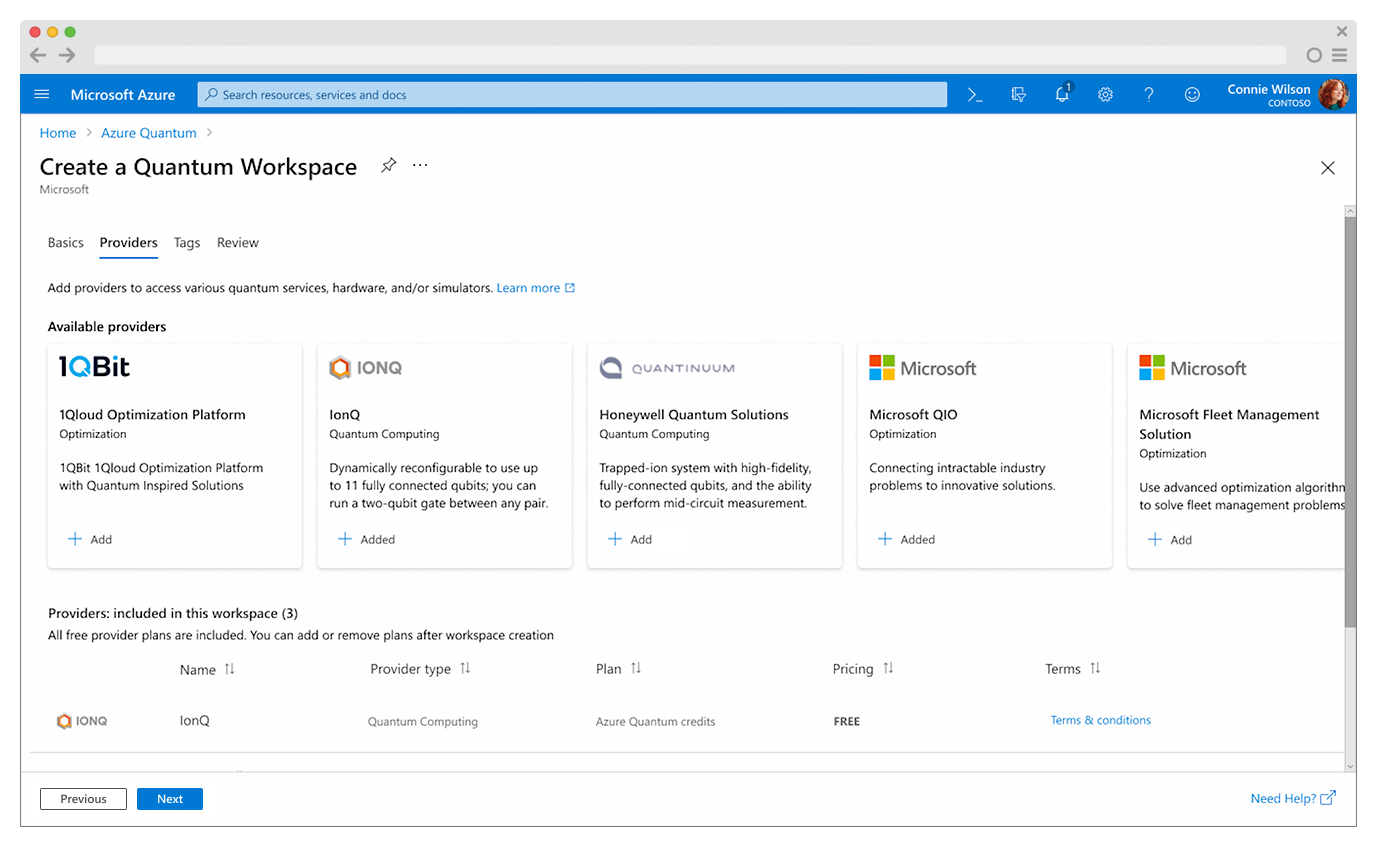Viewport: 1377px width, 847px height.
Task: Click the Added button on the IonQ card
Action: pos(366,539)
